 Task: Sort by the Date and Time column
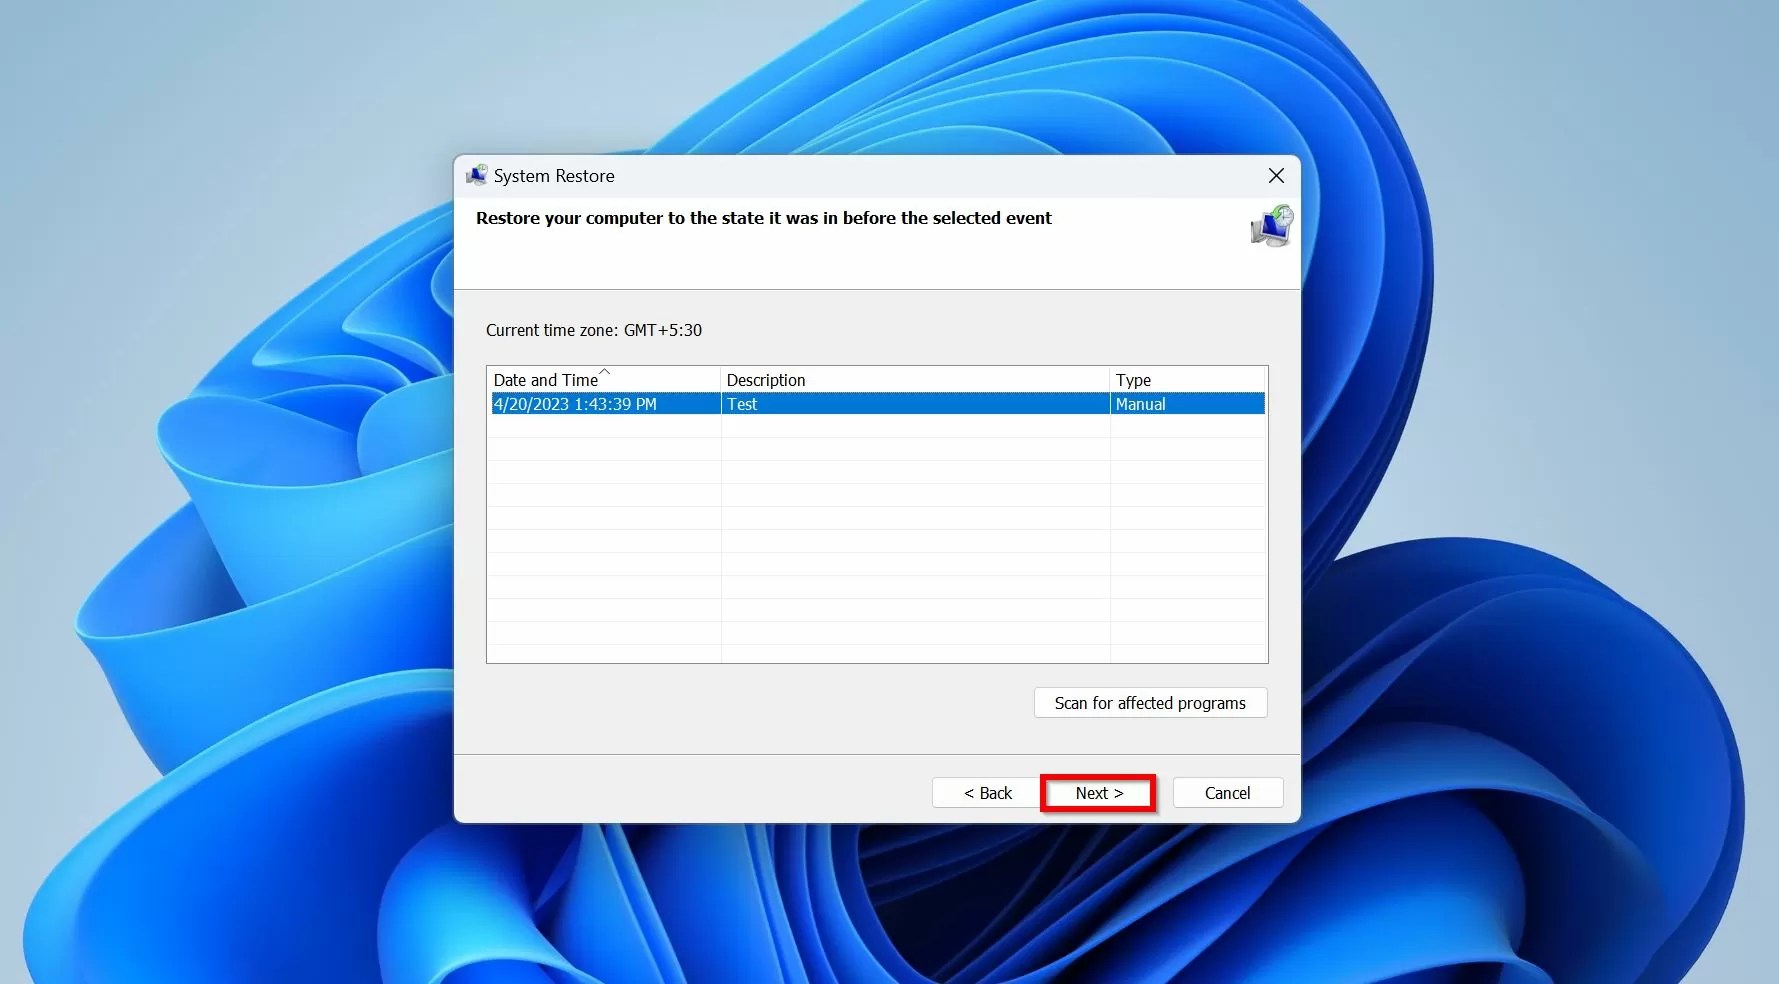pos(547,380)
